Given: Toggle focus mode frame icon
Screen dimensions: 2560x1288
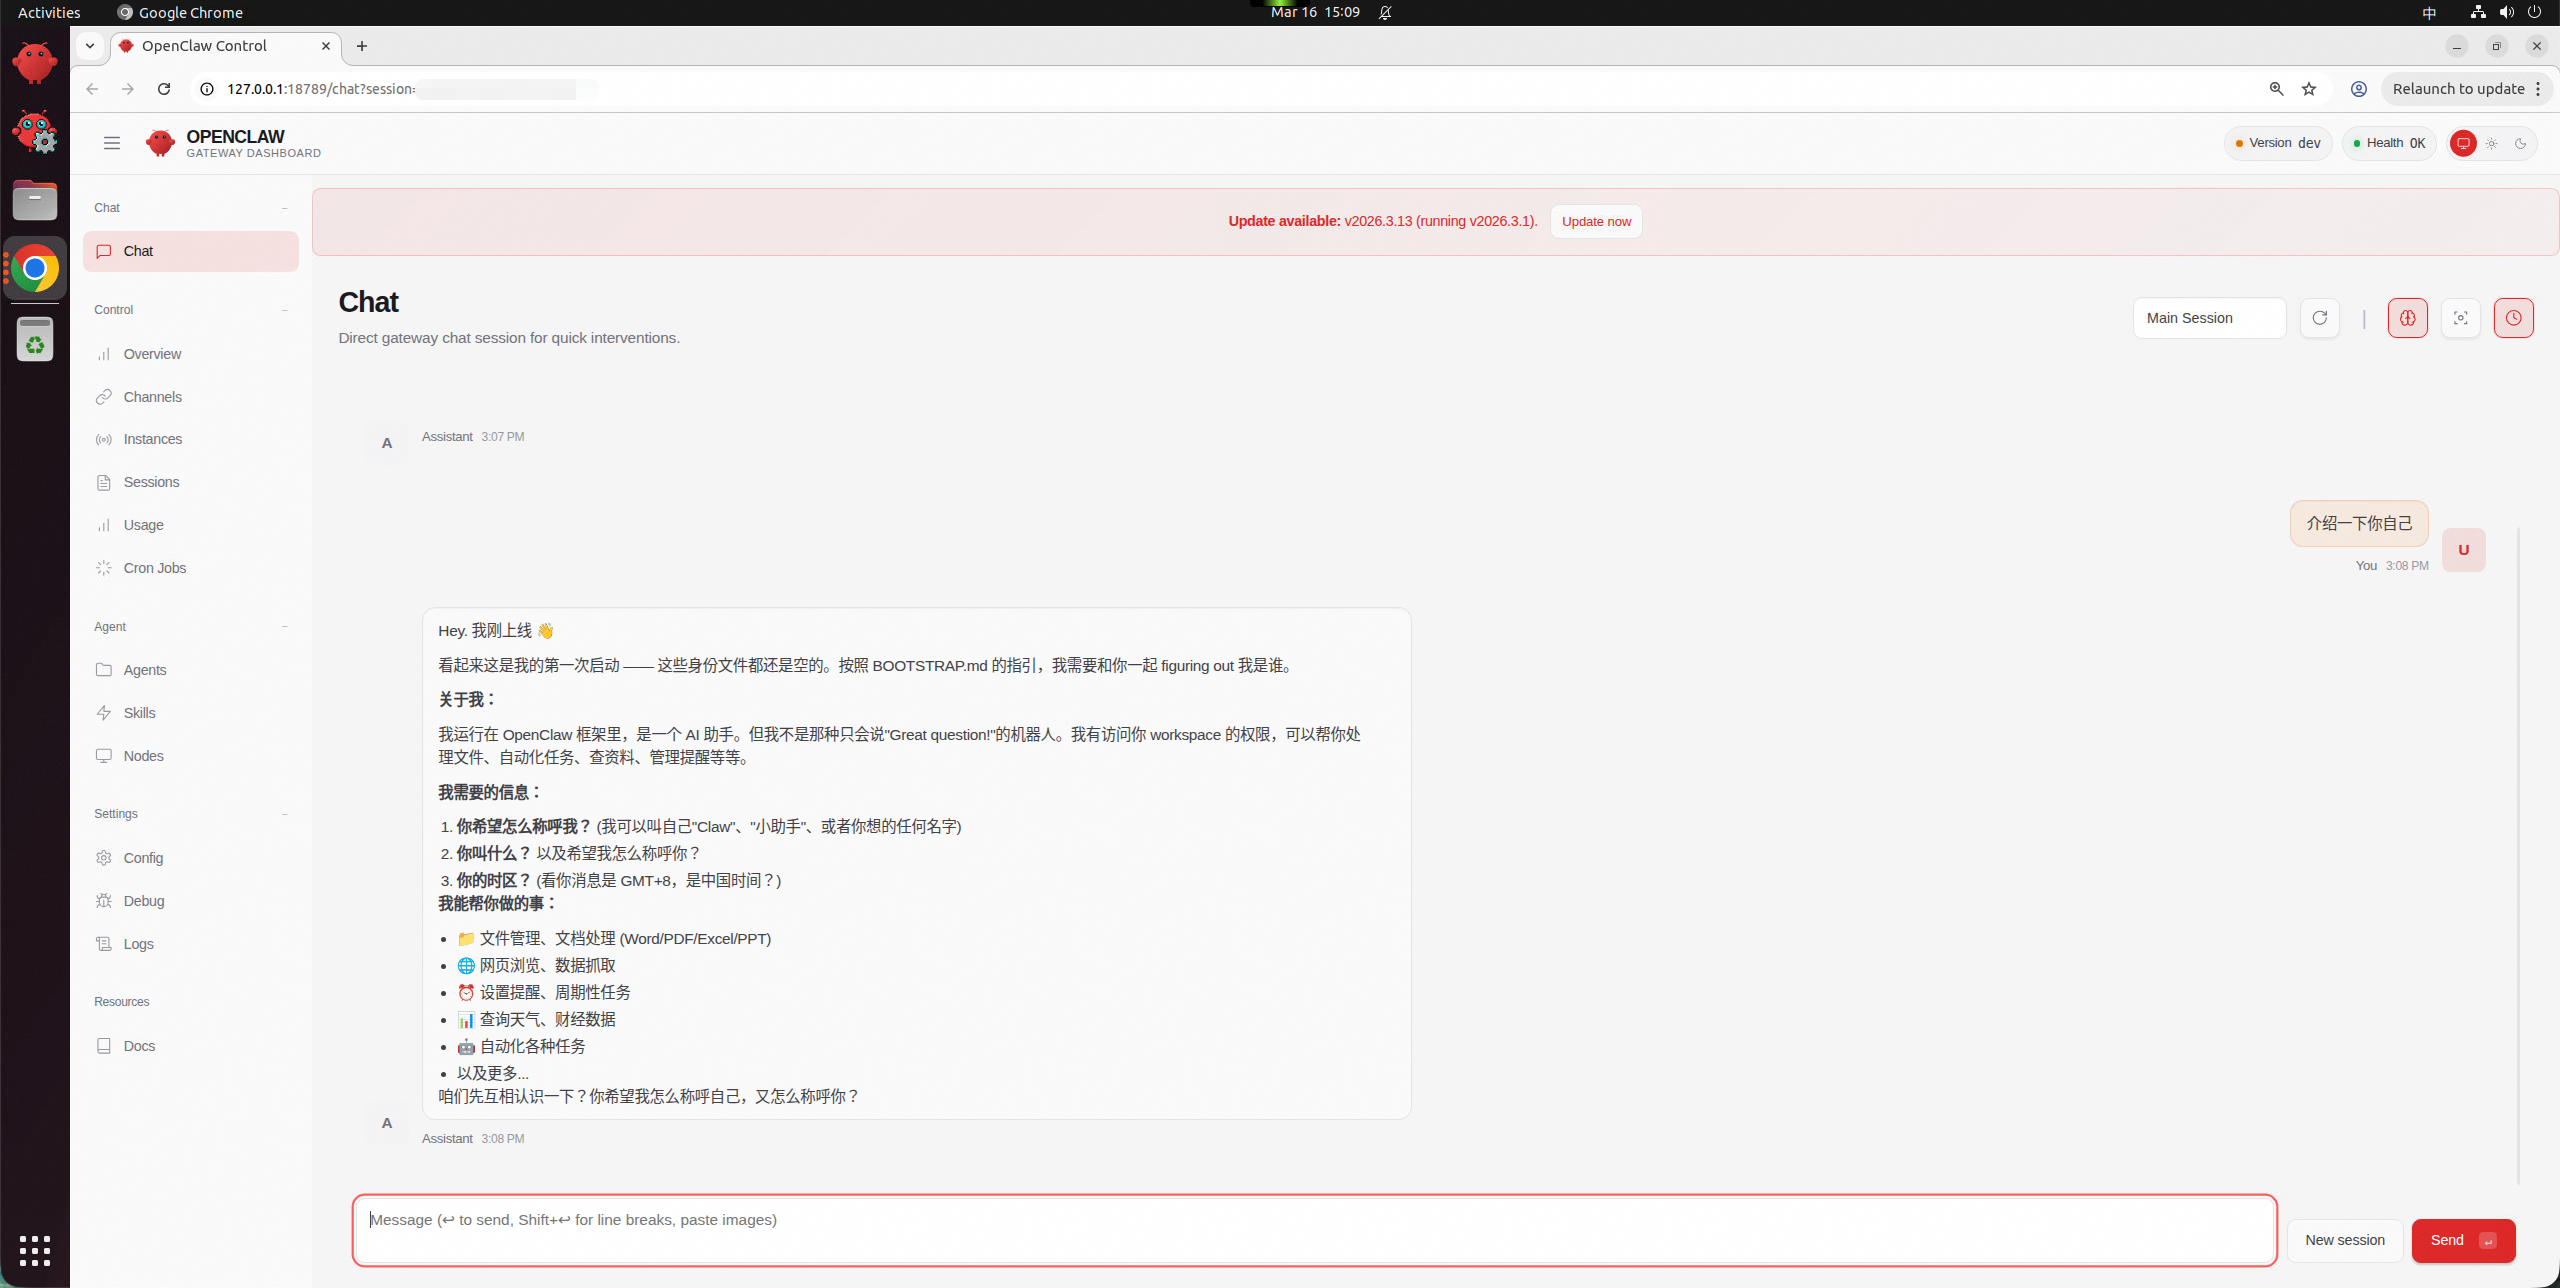Looking at the screenshot, I should pyautogui.click(x=2460, y=318).
